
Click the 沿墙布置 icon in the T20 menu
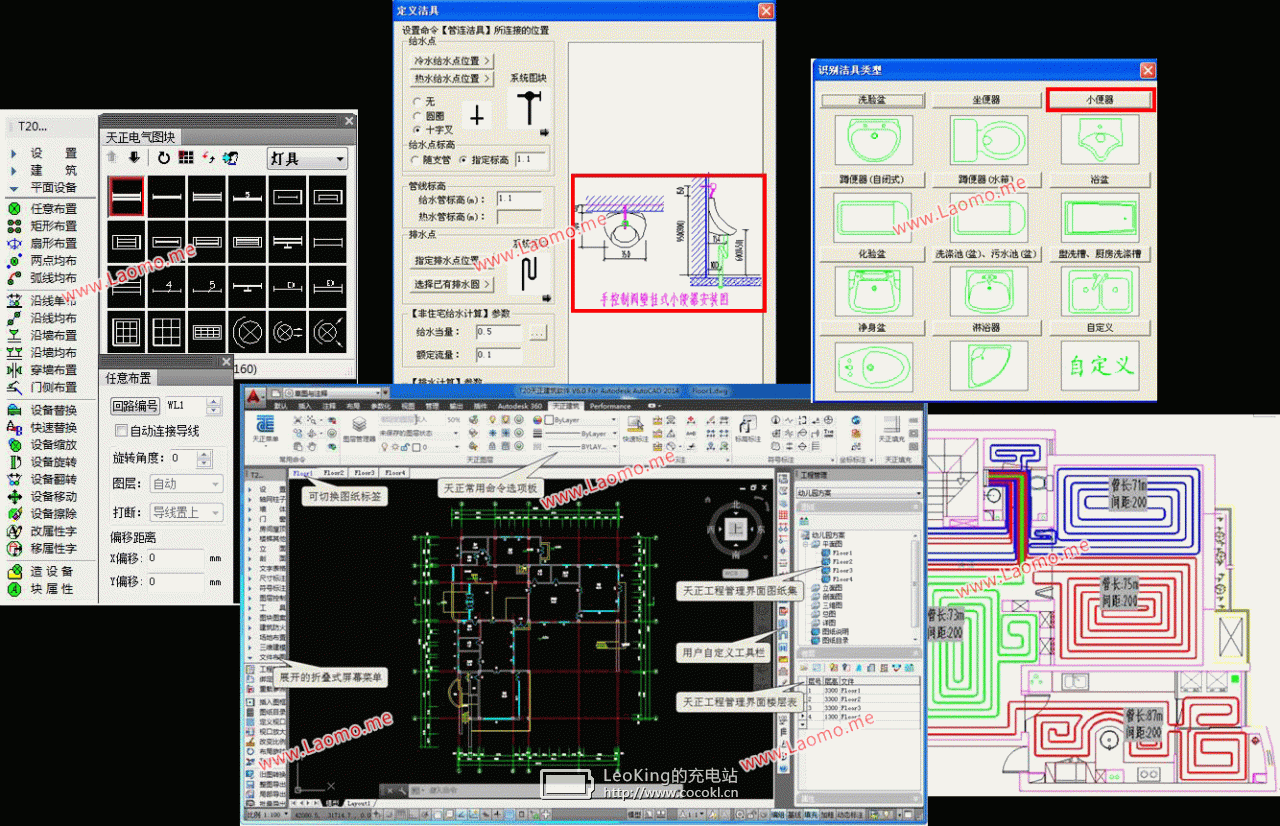pos(14,335)
